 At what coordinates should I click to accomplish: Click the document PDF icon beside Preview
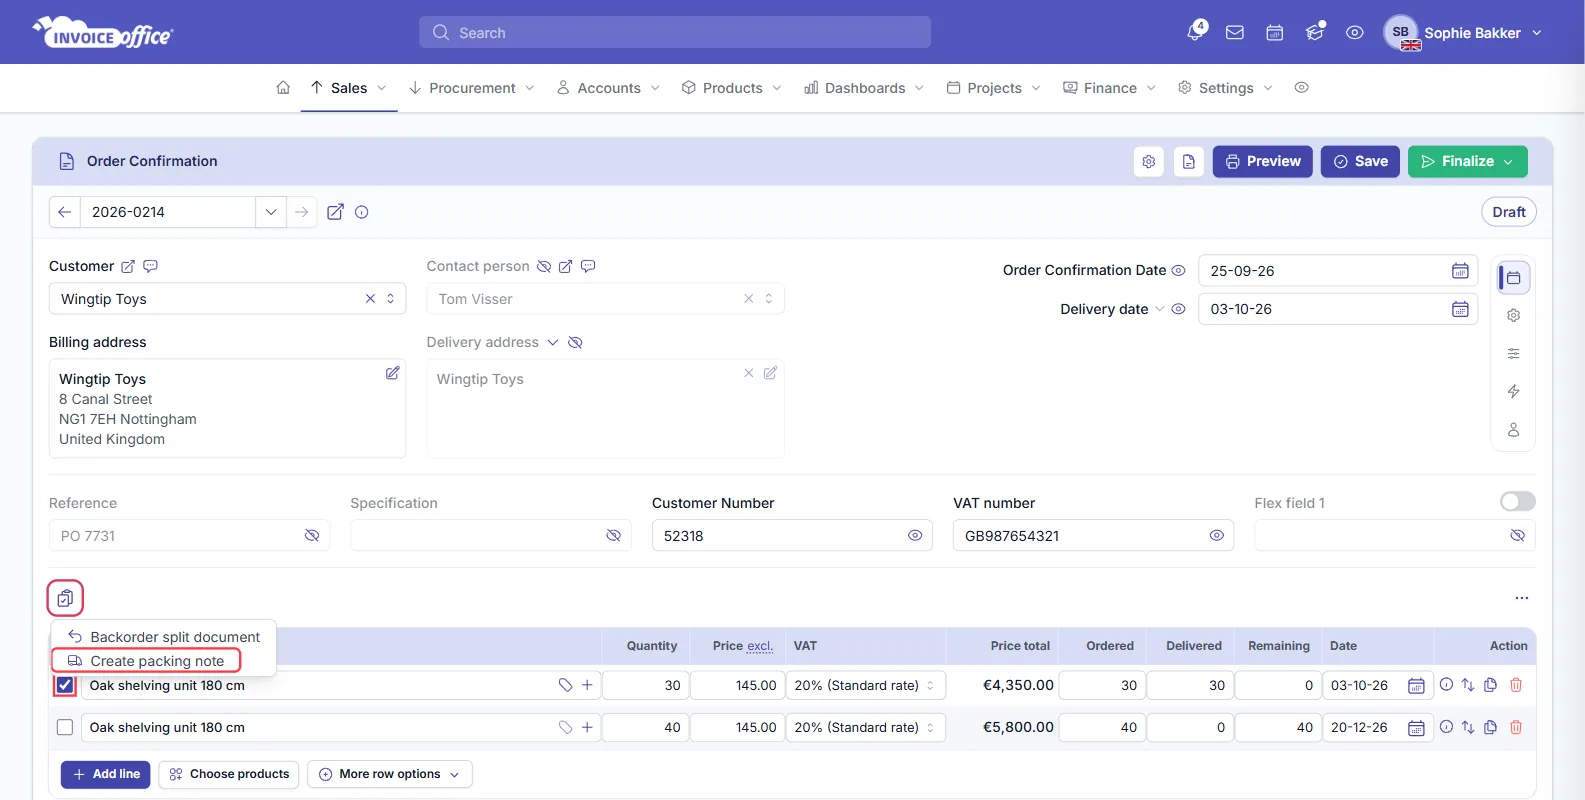1189,161
